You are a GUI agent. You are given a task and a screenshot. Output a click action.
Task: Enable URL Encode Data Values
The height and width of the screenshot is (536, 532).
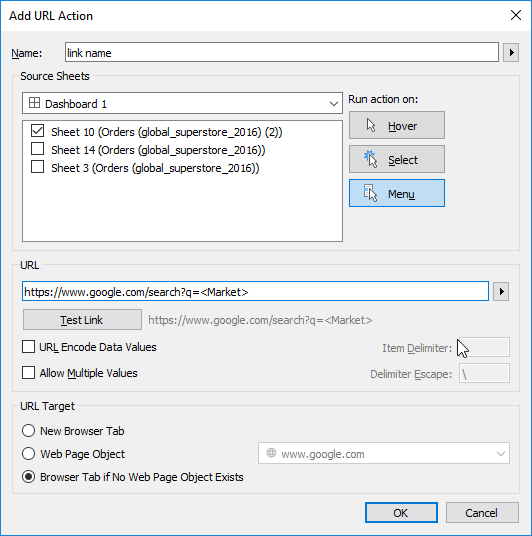28,347
